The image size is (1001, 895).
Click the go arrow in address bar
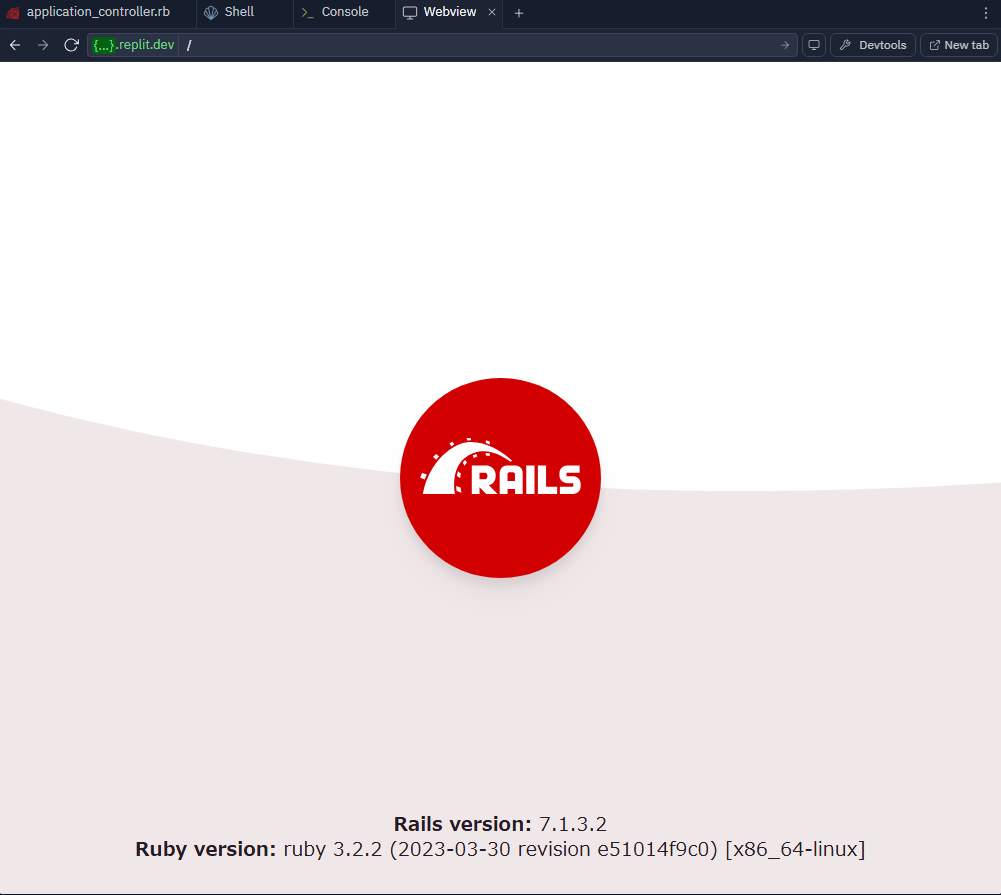[785, 45]
